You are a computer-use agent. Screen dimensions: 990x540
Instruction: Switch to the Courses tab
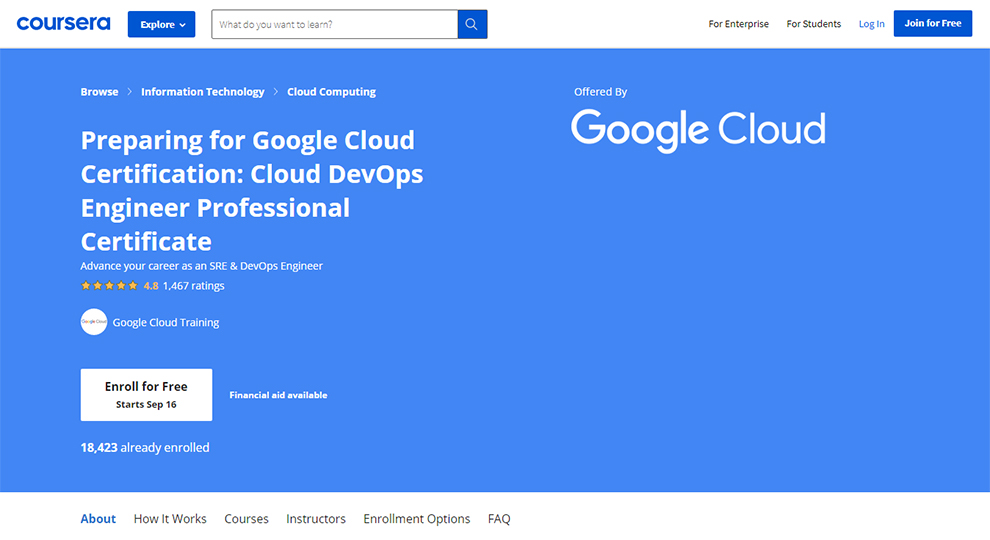(x=246, y=519)
